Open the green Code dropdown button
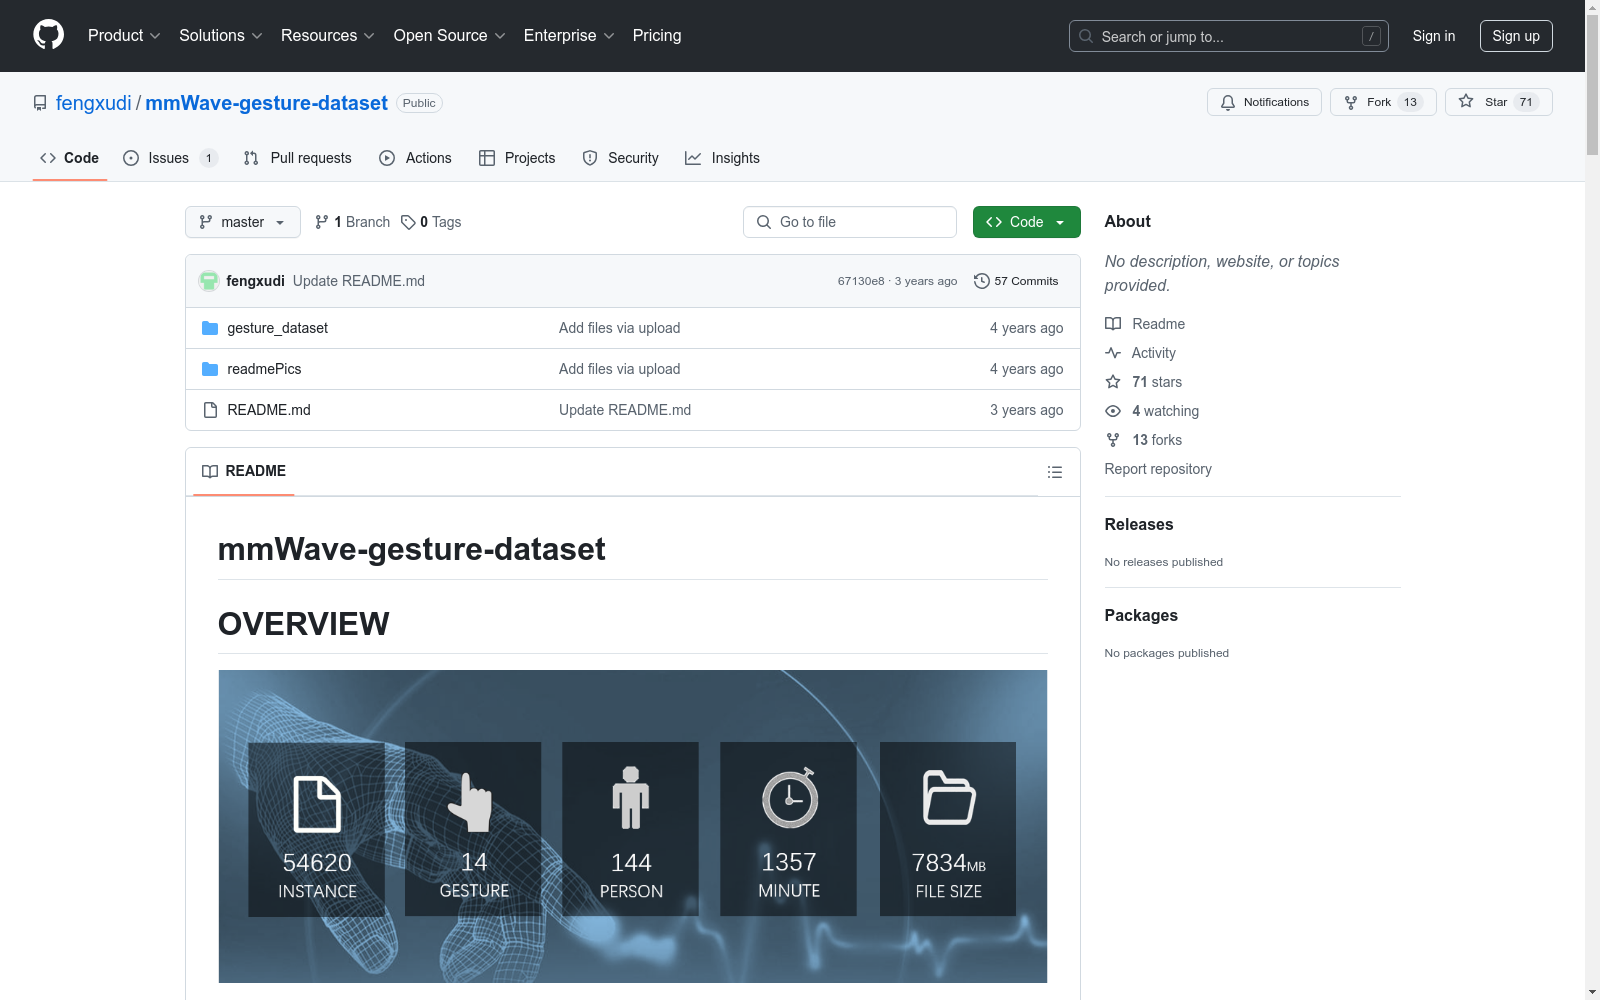 pos(1026,222)
